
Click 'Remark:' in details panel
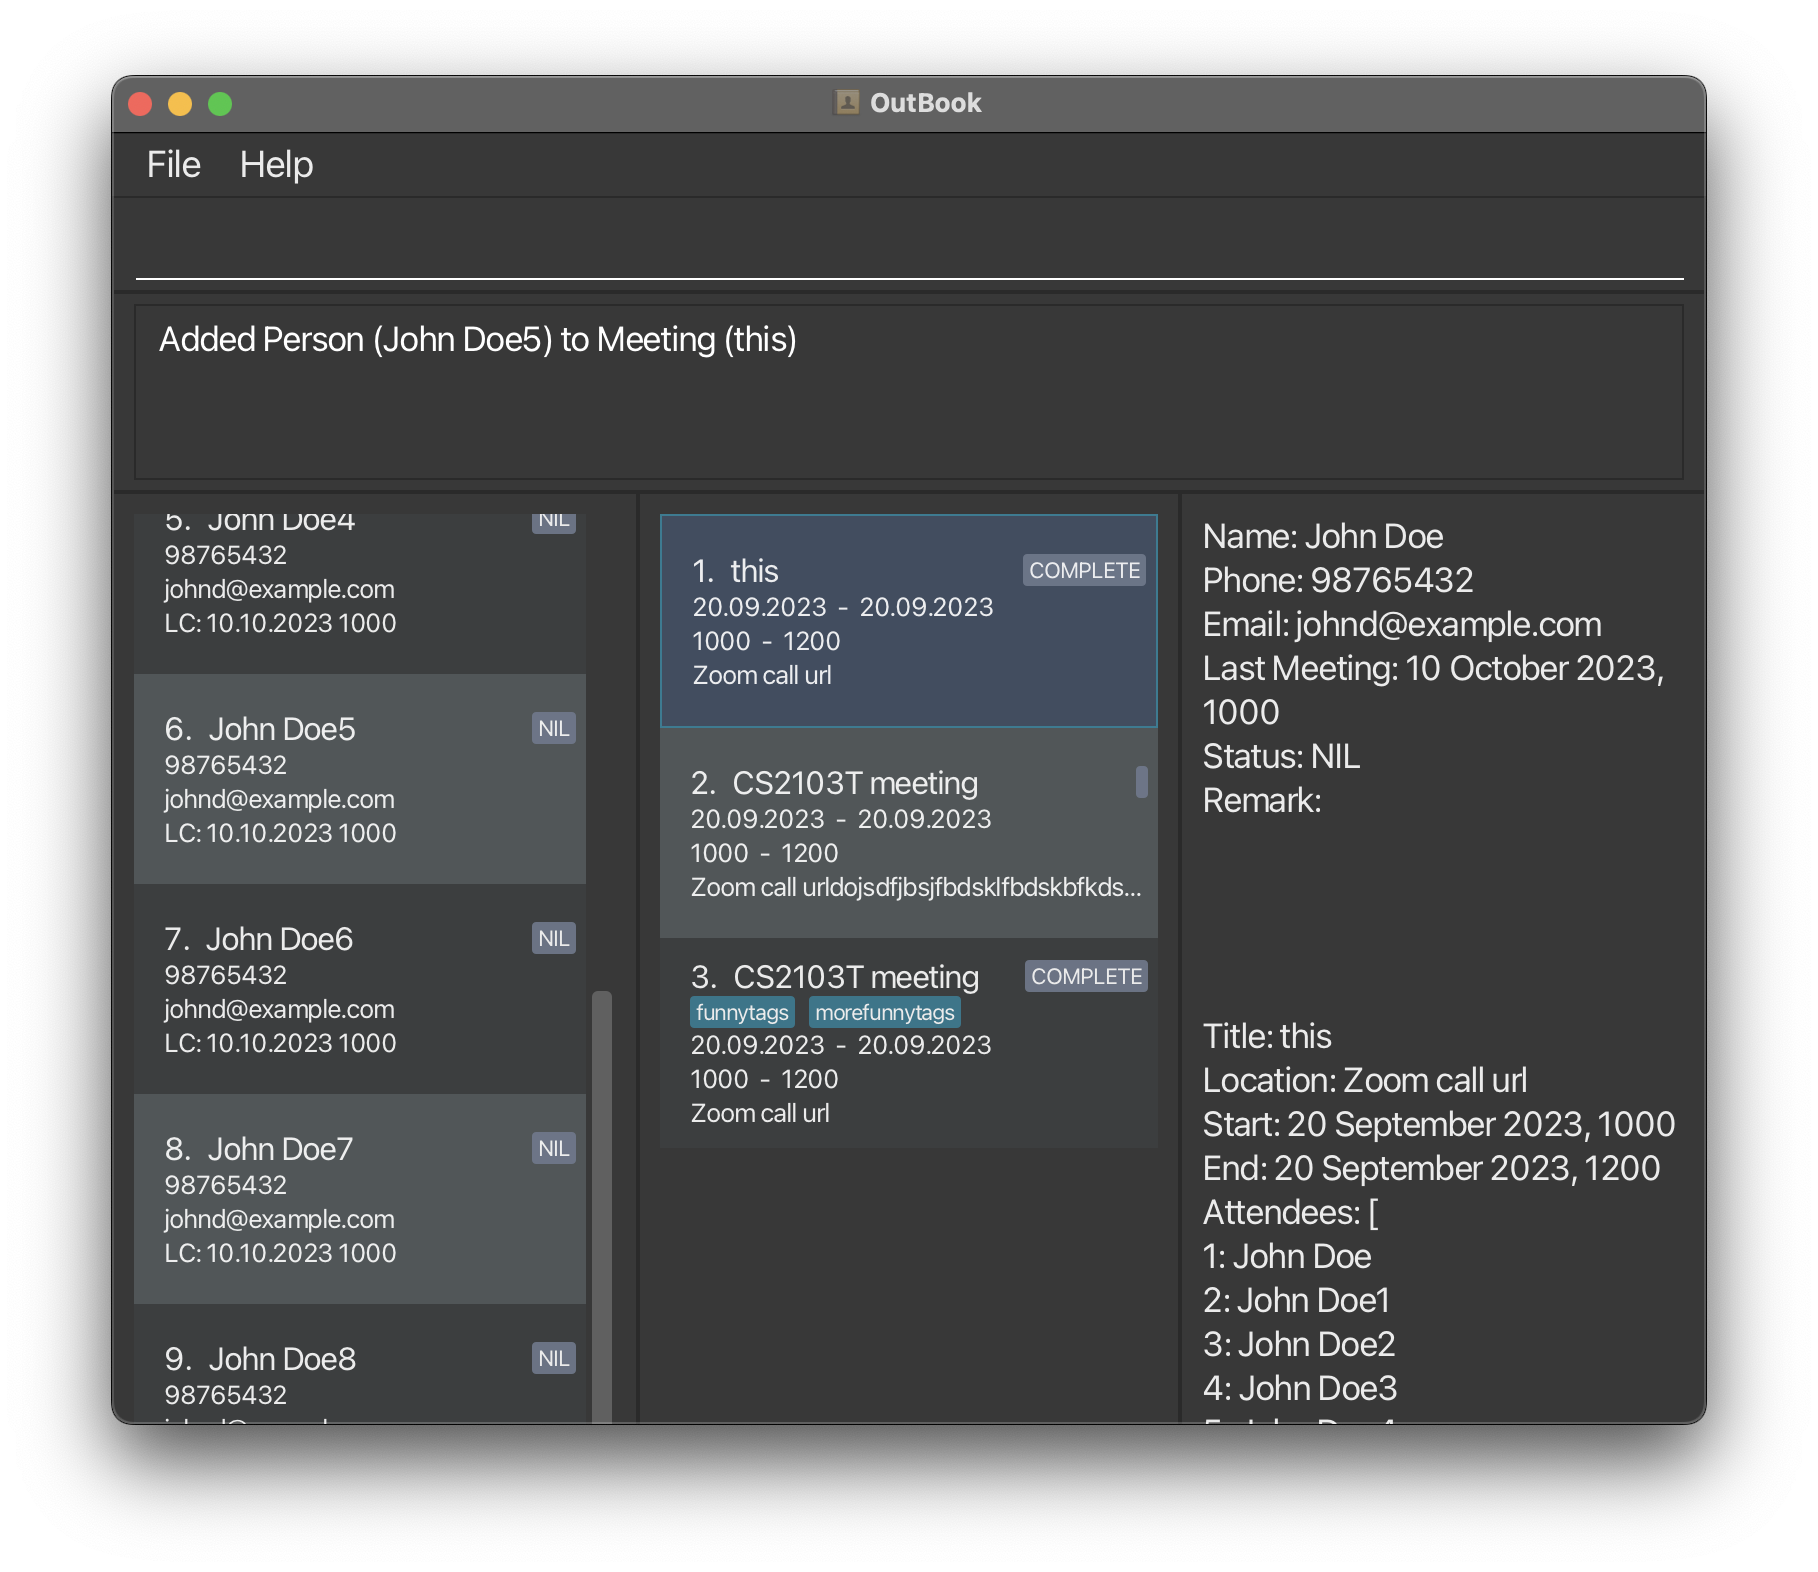[1262, 801]
